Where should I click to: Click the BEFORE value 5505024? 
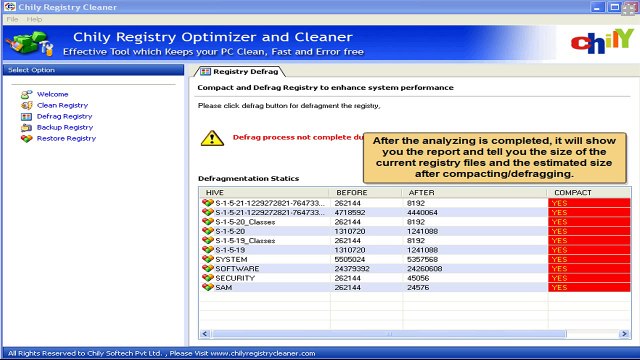pyautogui.click(x=350, y=260)
